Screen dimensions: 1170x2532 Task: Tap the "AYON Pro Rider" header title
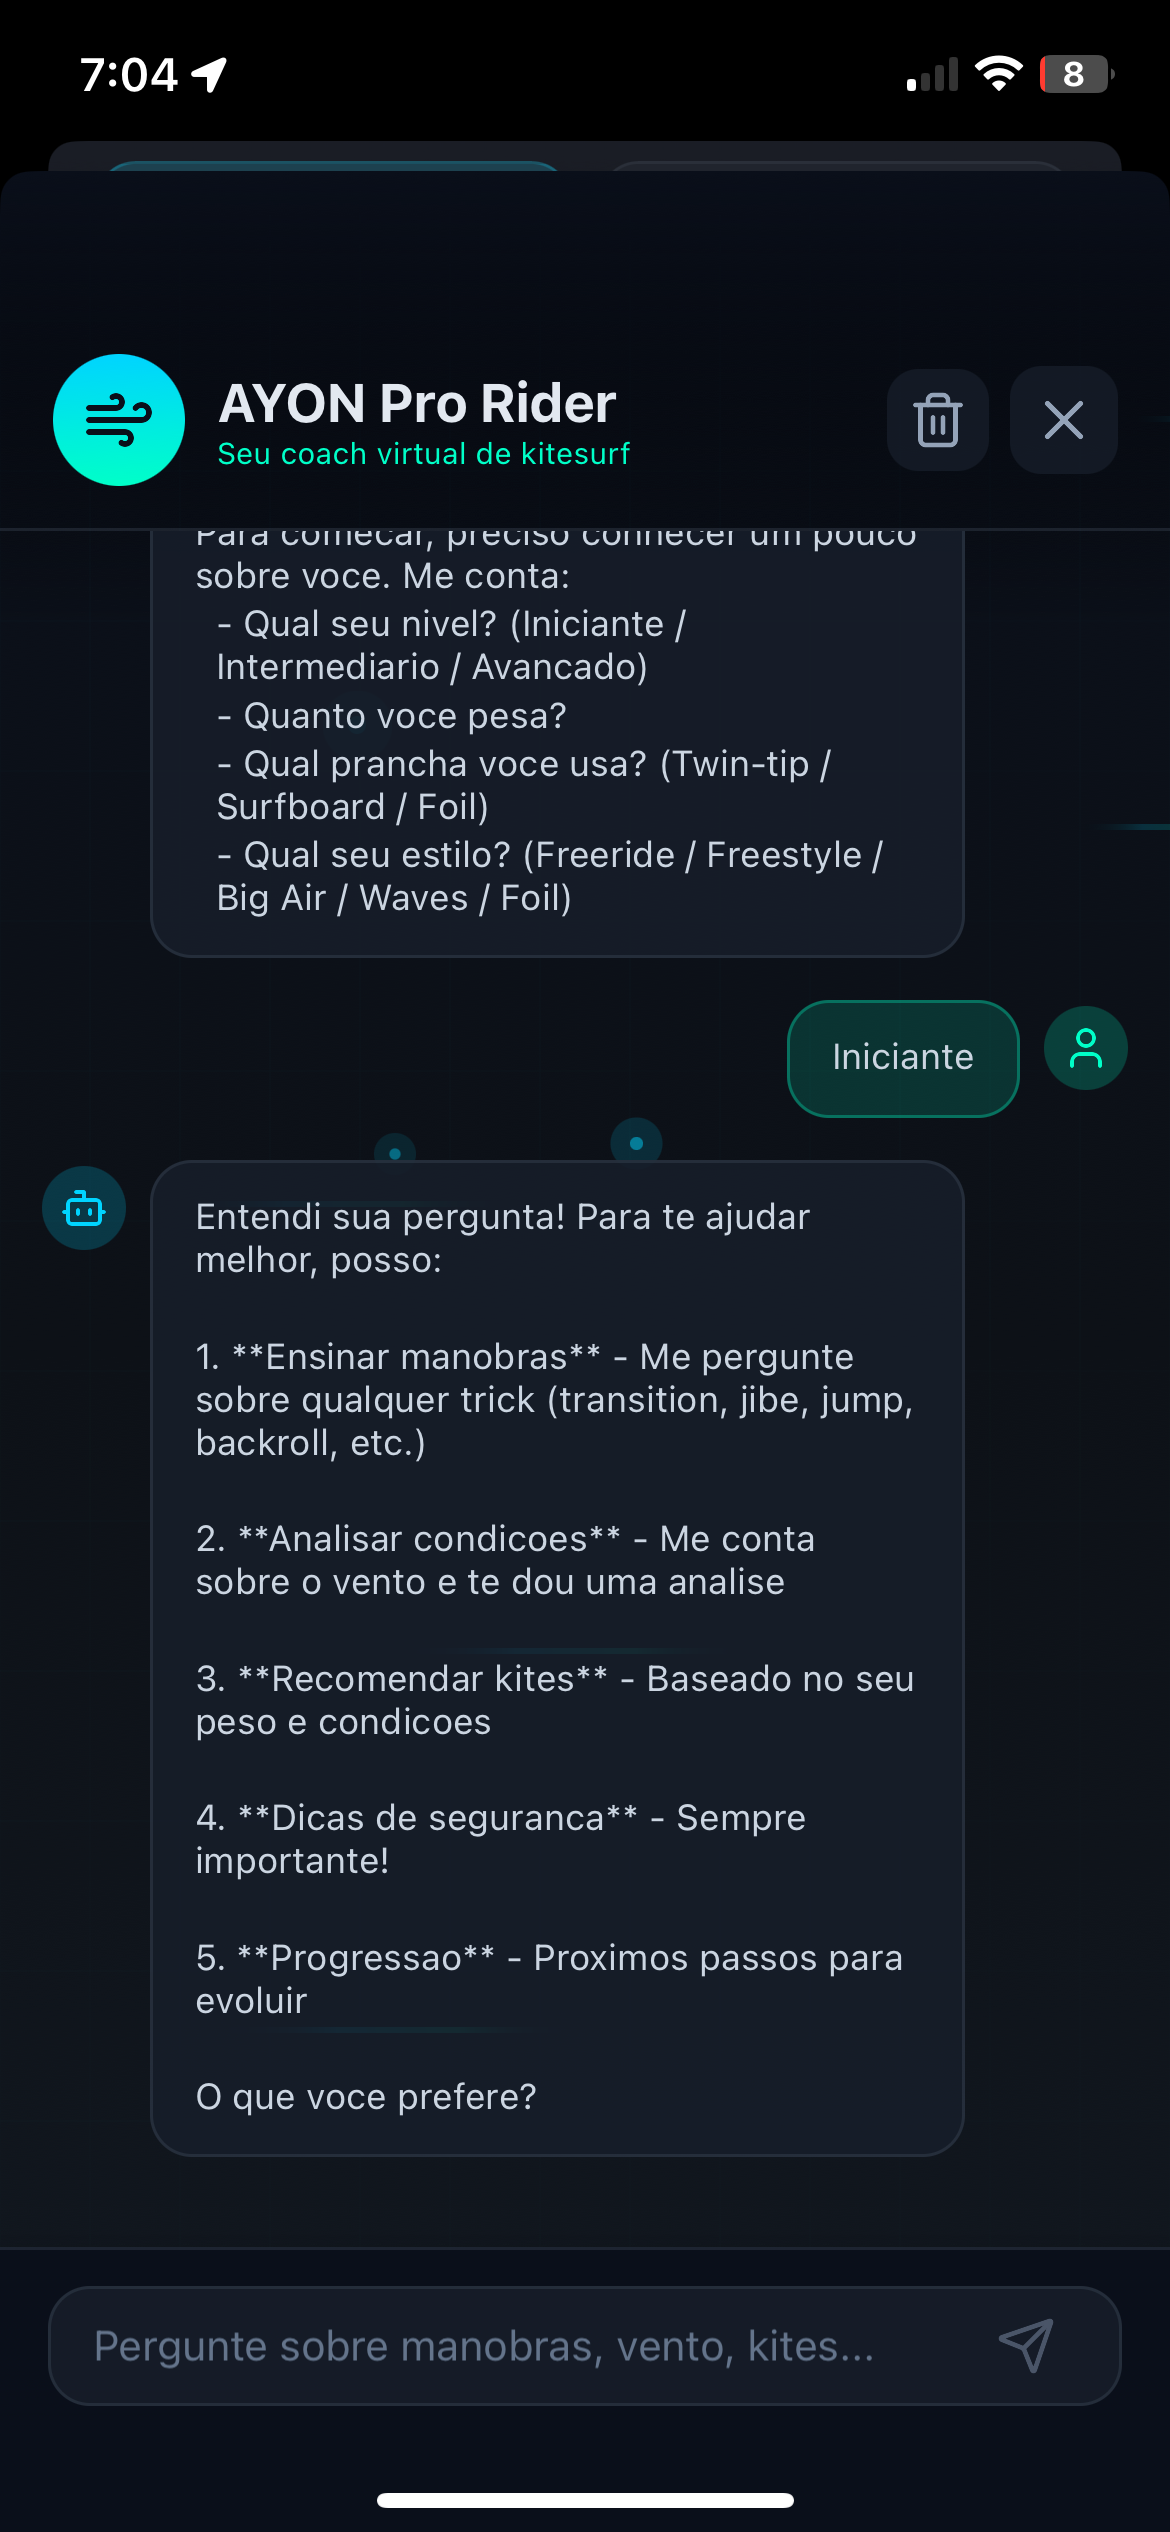pyautogui.click(x=417, y=404)
